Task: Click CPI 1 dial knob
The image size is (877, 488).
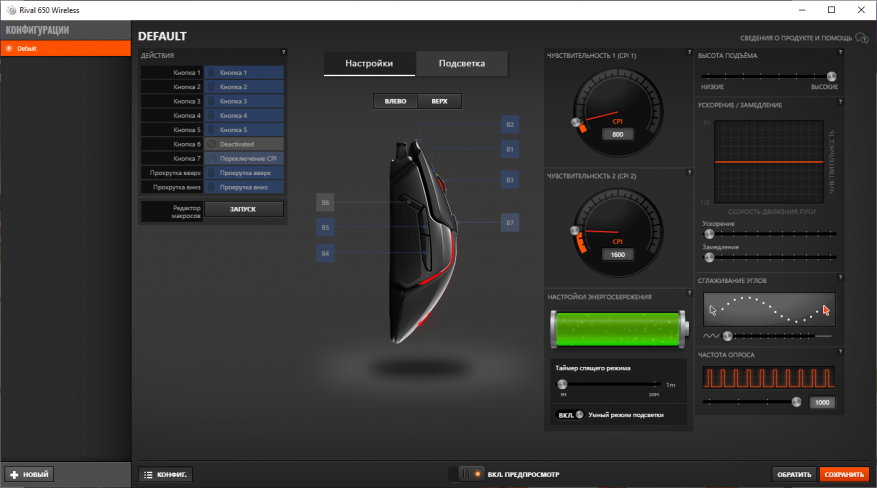Action: (x=576, y=122)
